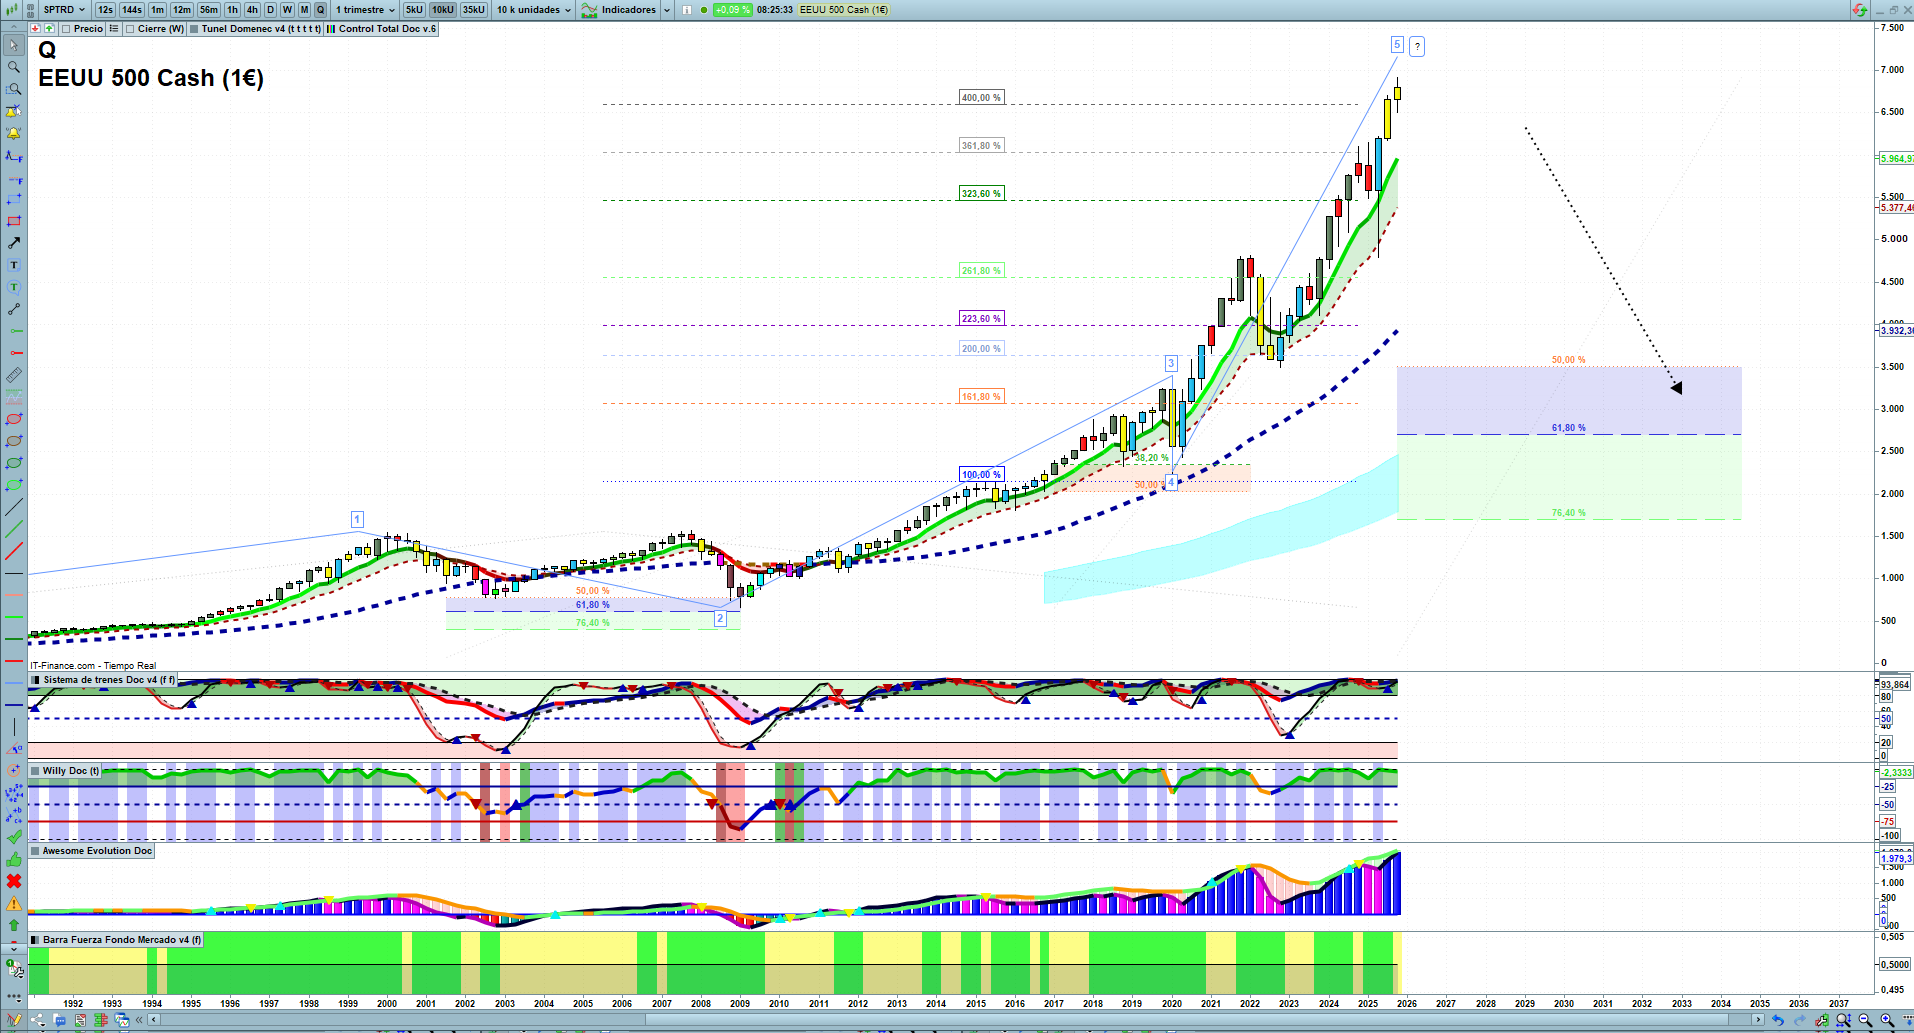
Task: Open the price settings list icon beside Precio
Action: [x=114, y=29]
